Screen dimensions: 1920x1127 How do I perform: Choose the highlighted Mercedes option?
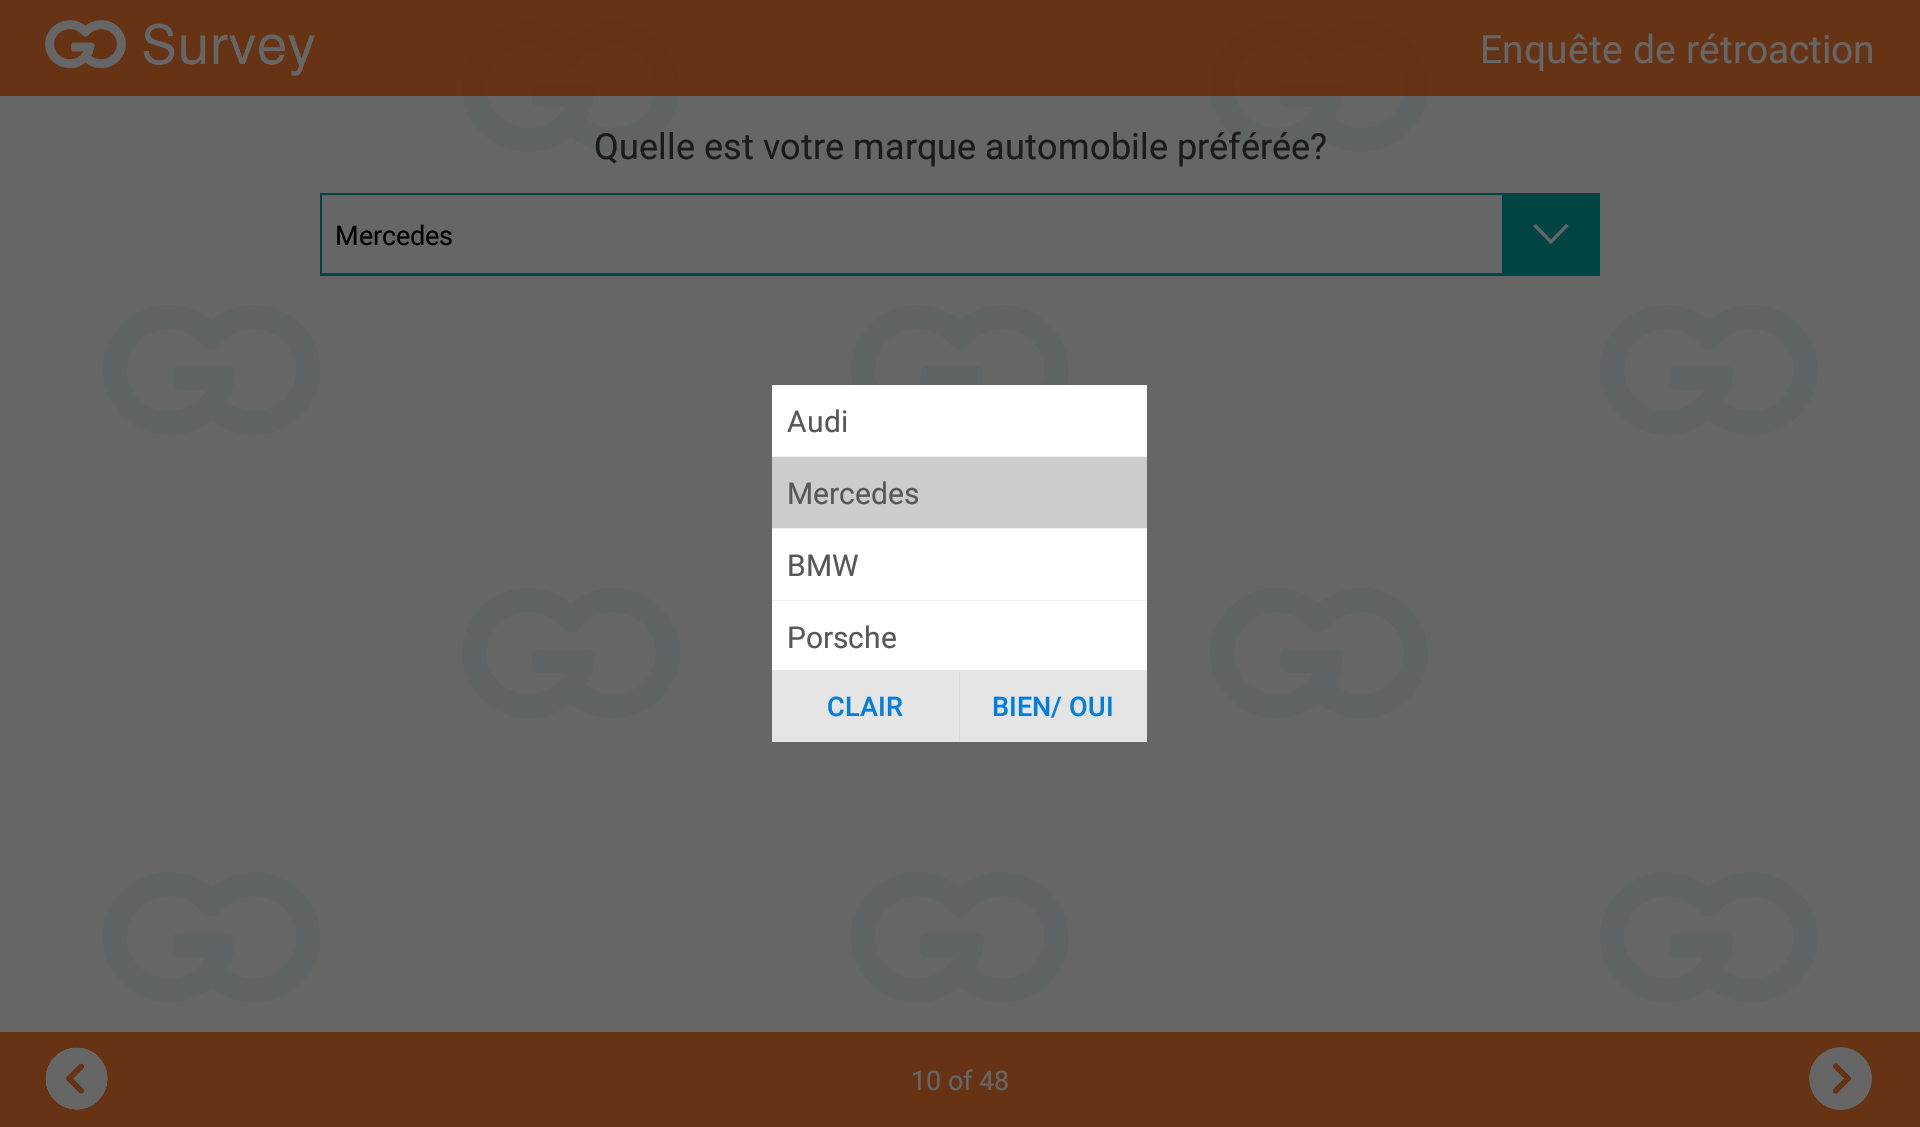959,493
